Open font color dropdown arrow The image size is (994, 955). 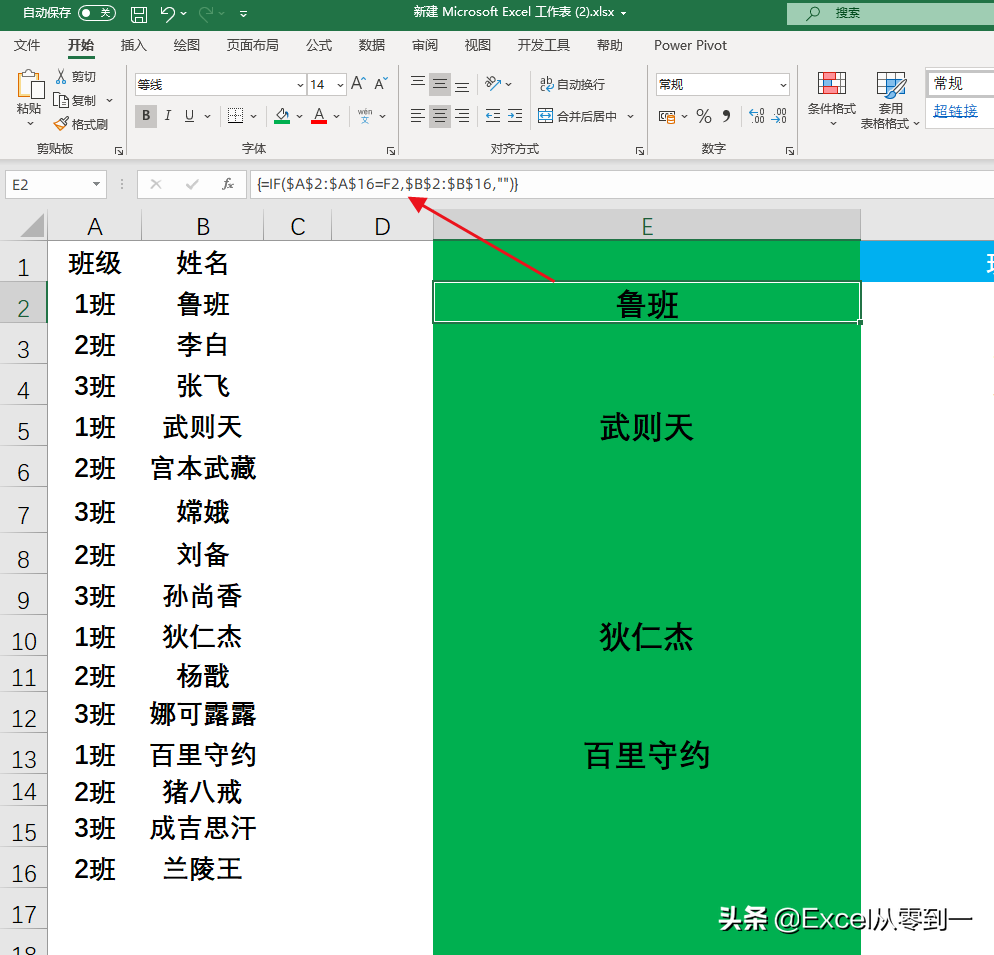tap(337, 117)
